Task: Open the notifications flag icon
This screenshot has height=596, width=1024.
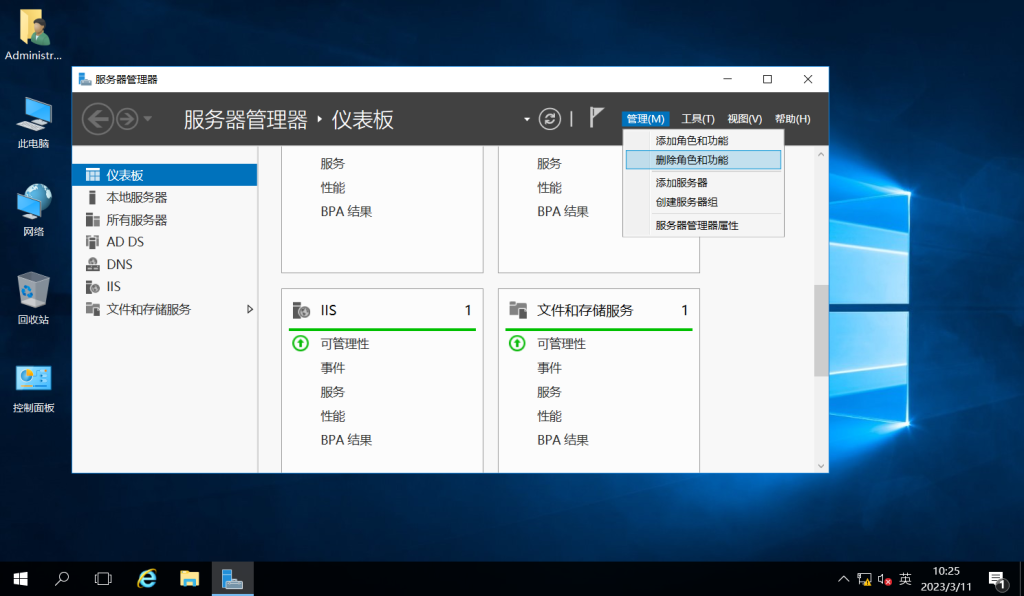Action: pyautogui.click(x=596, y=117)
